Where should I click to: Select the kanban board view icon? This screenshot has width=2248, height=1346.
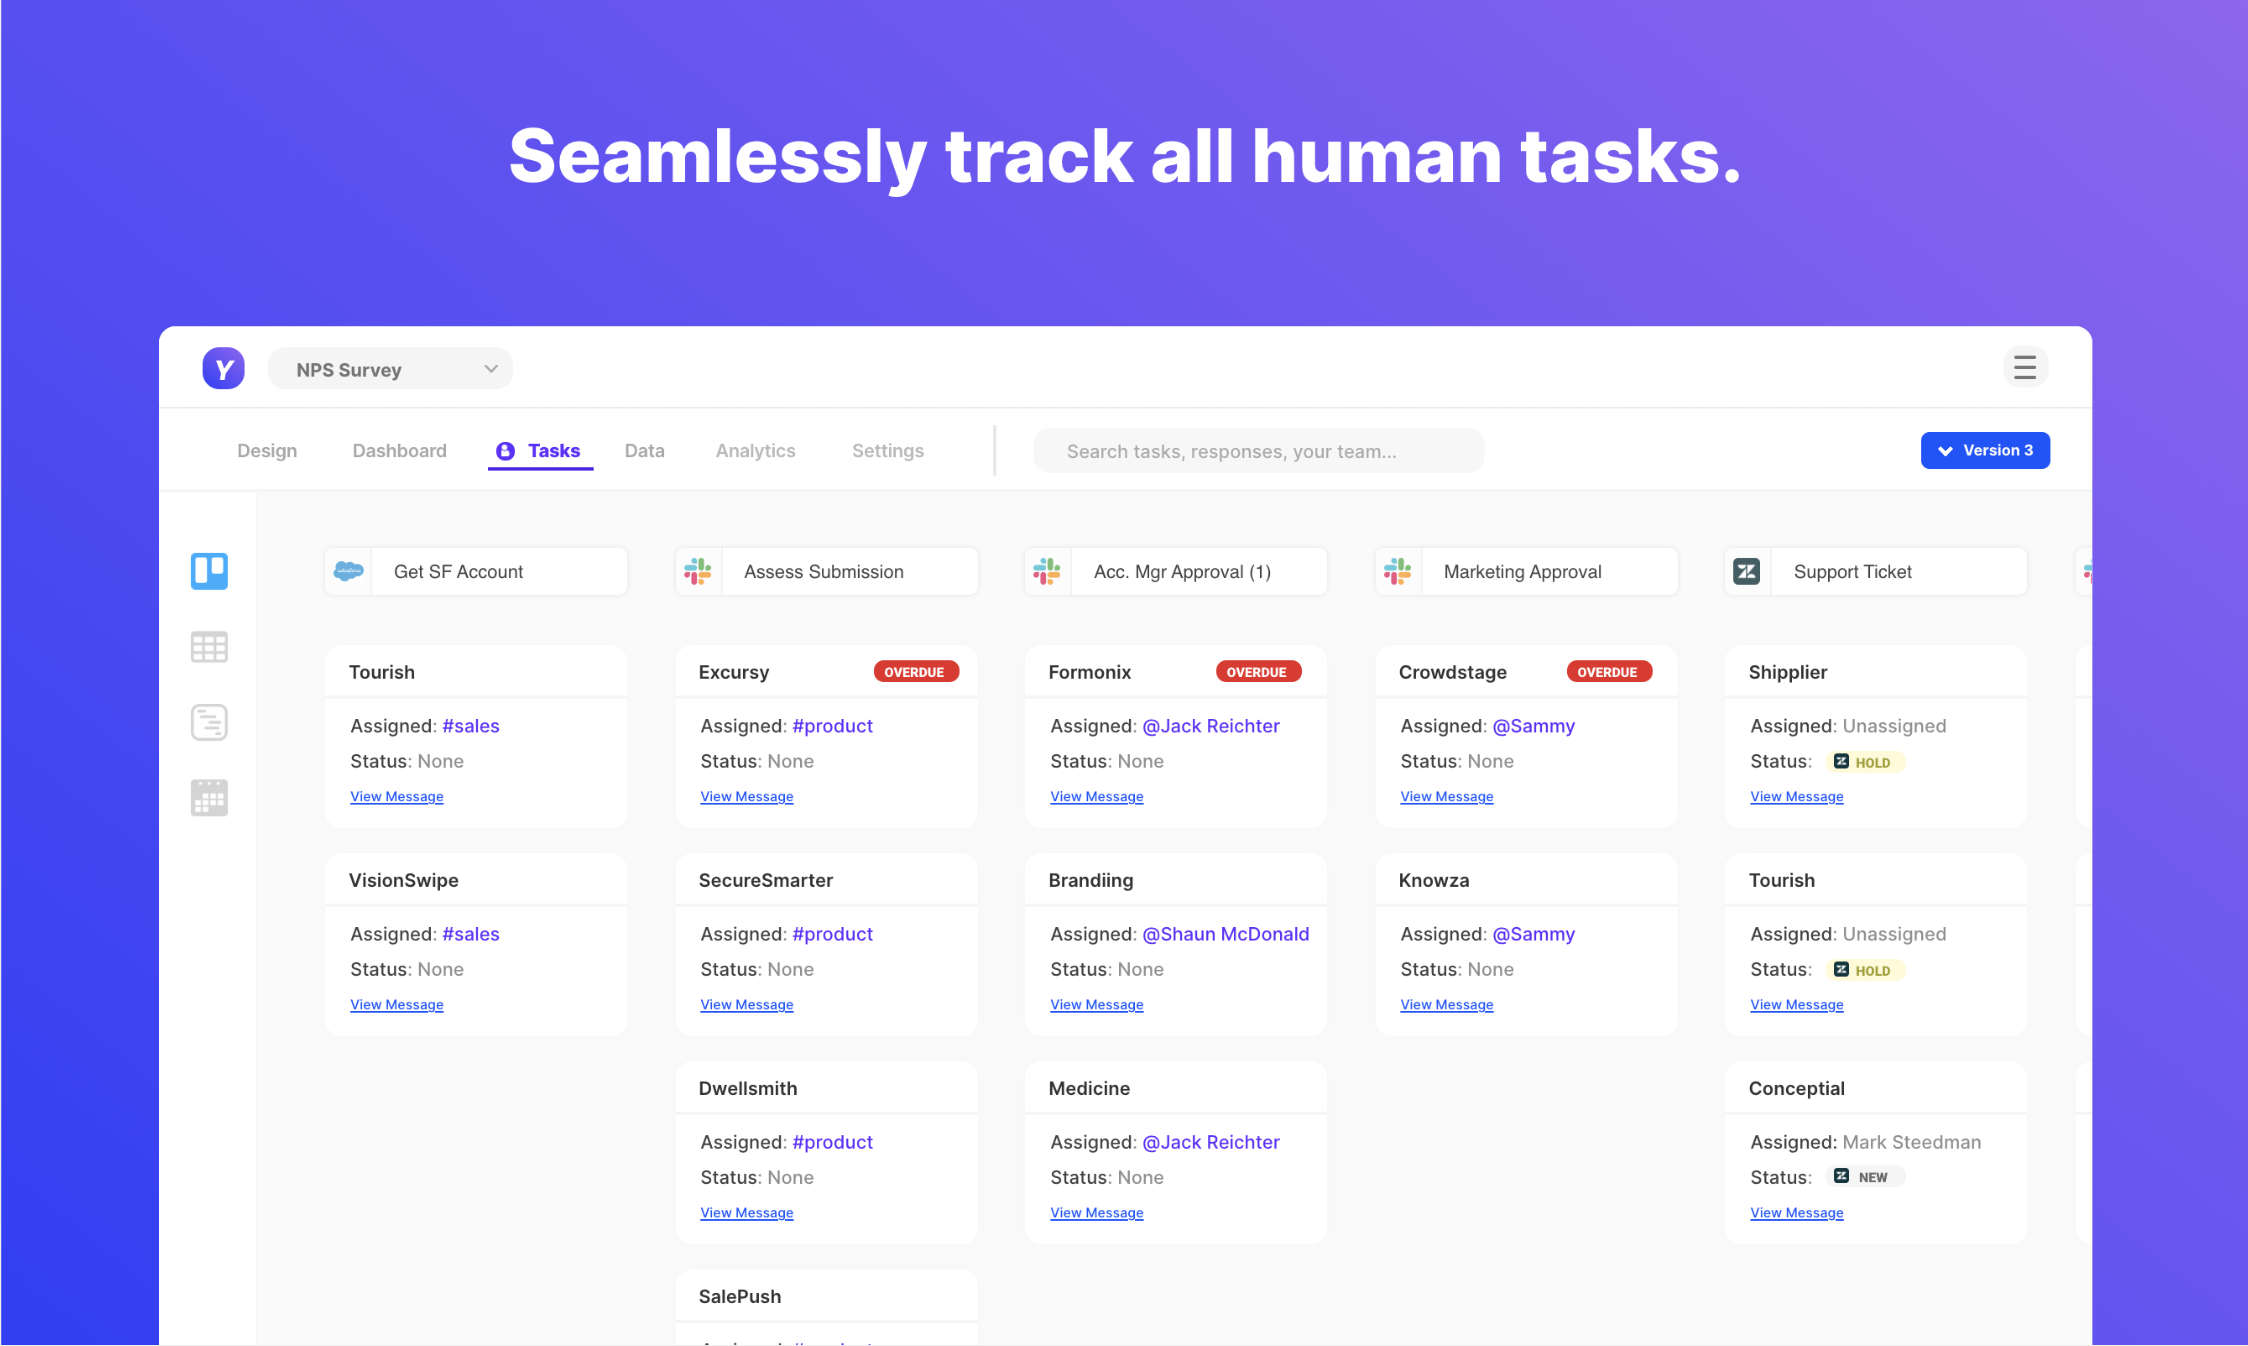click(x=209, y=571)
